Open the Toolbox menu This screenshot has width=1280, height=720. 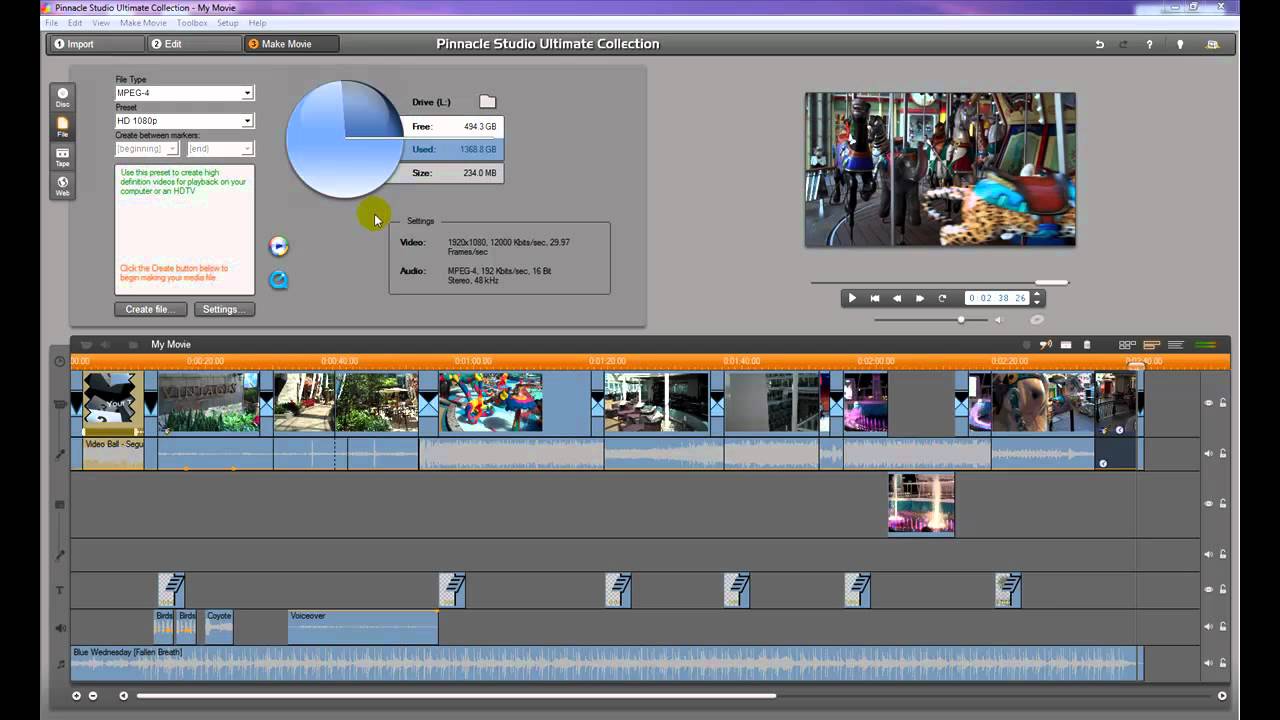click(192, 23)
